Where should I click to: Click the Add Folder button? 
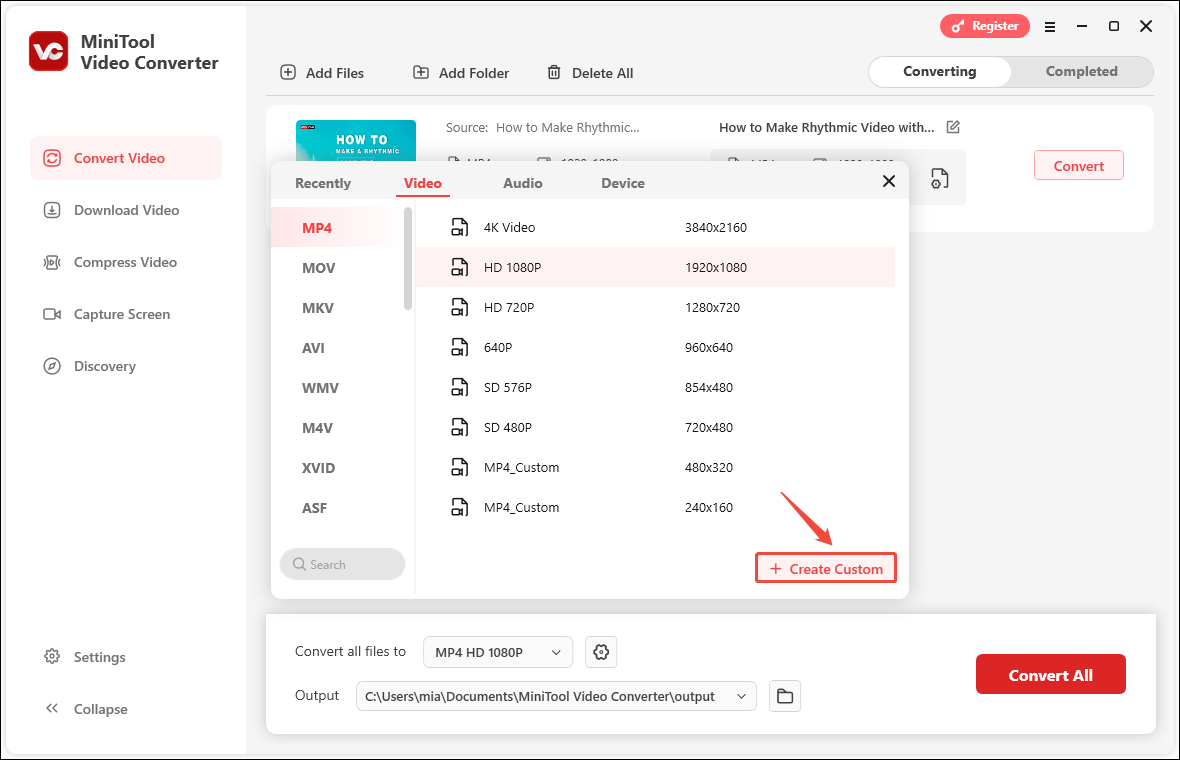click(461, 73)
